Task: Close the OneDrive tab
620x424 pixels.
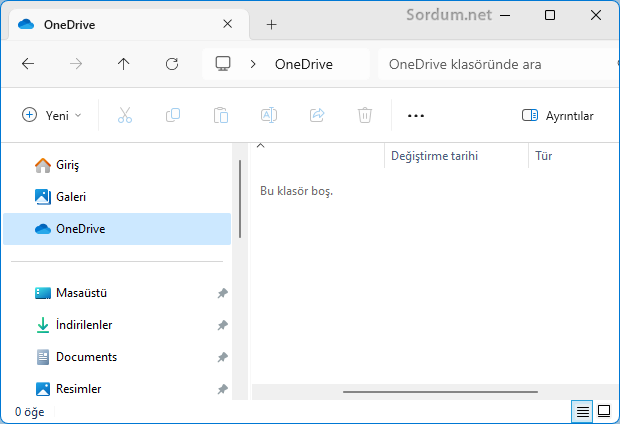Action: tap(227, 24)
